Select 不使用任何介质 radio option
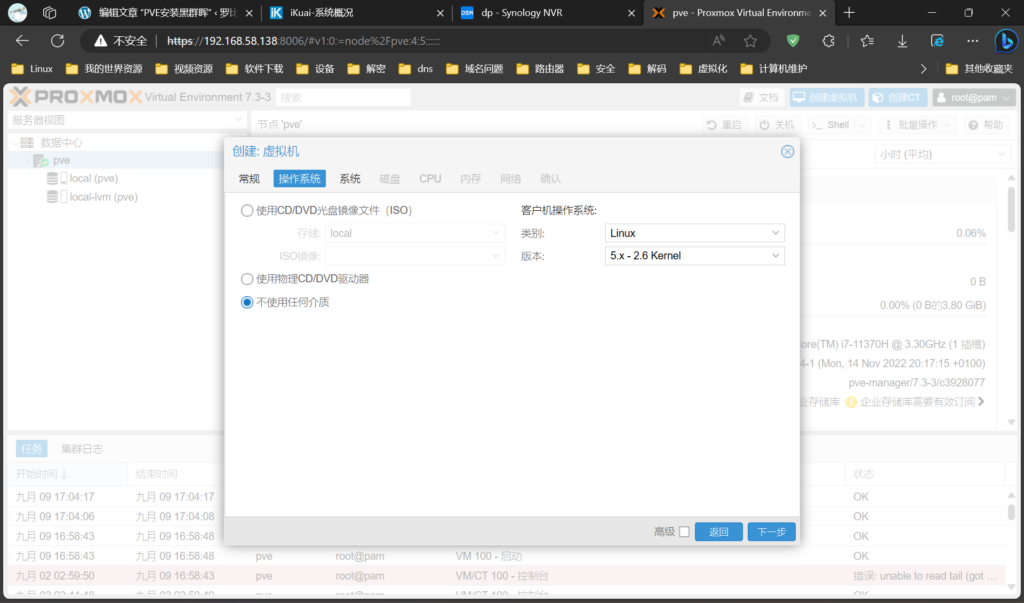The height and width of the screenshot is (603, 1024). (247, 302)
